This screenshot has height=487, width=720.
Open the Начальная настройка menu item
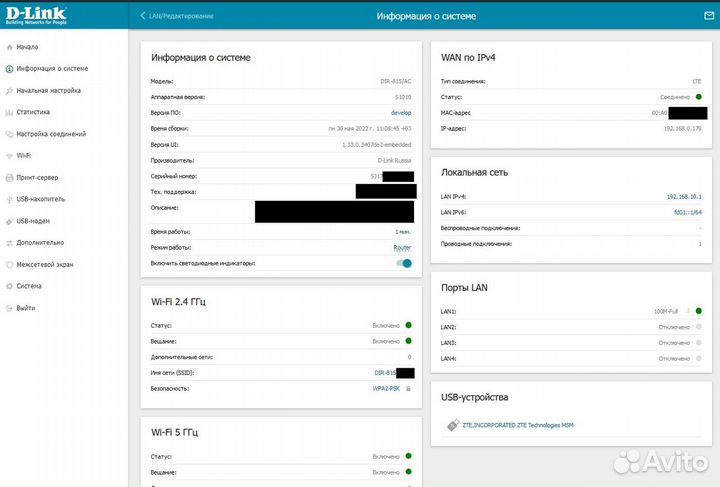pos(48,91)
